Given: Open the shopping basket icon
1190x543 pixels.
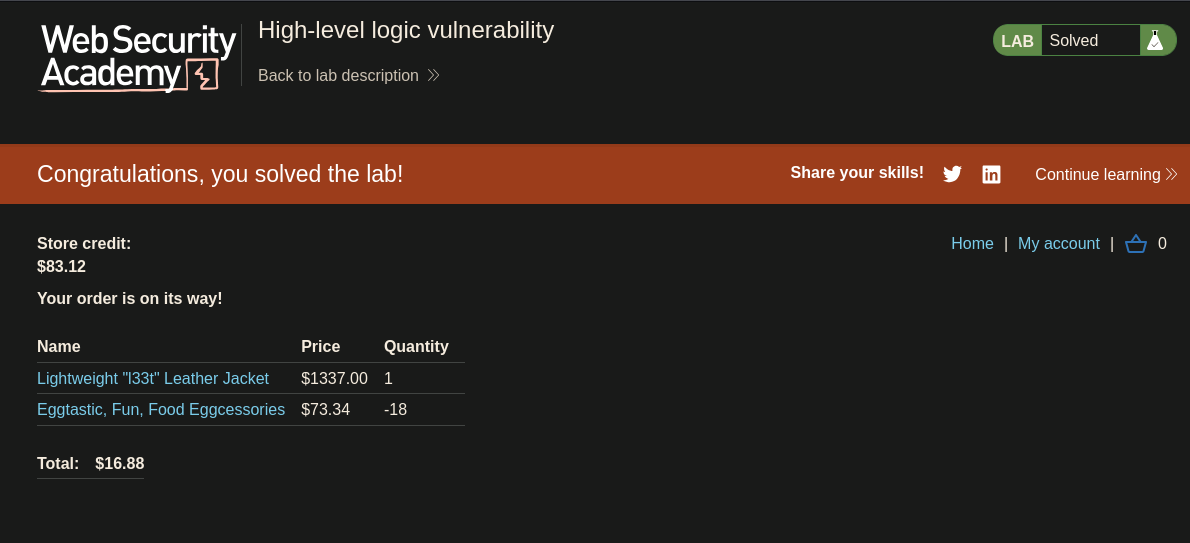Looking at the screenshot, I should (x=1135, y=244).
